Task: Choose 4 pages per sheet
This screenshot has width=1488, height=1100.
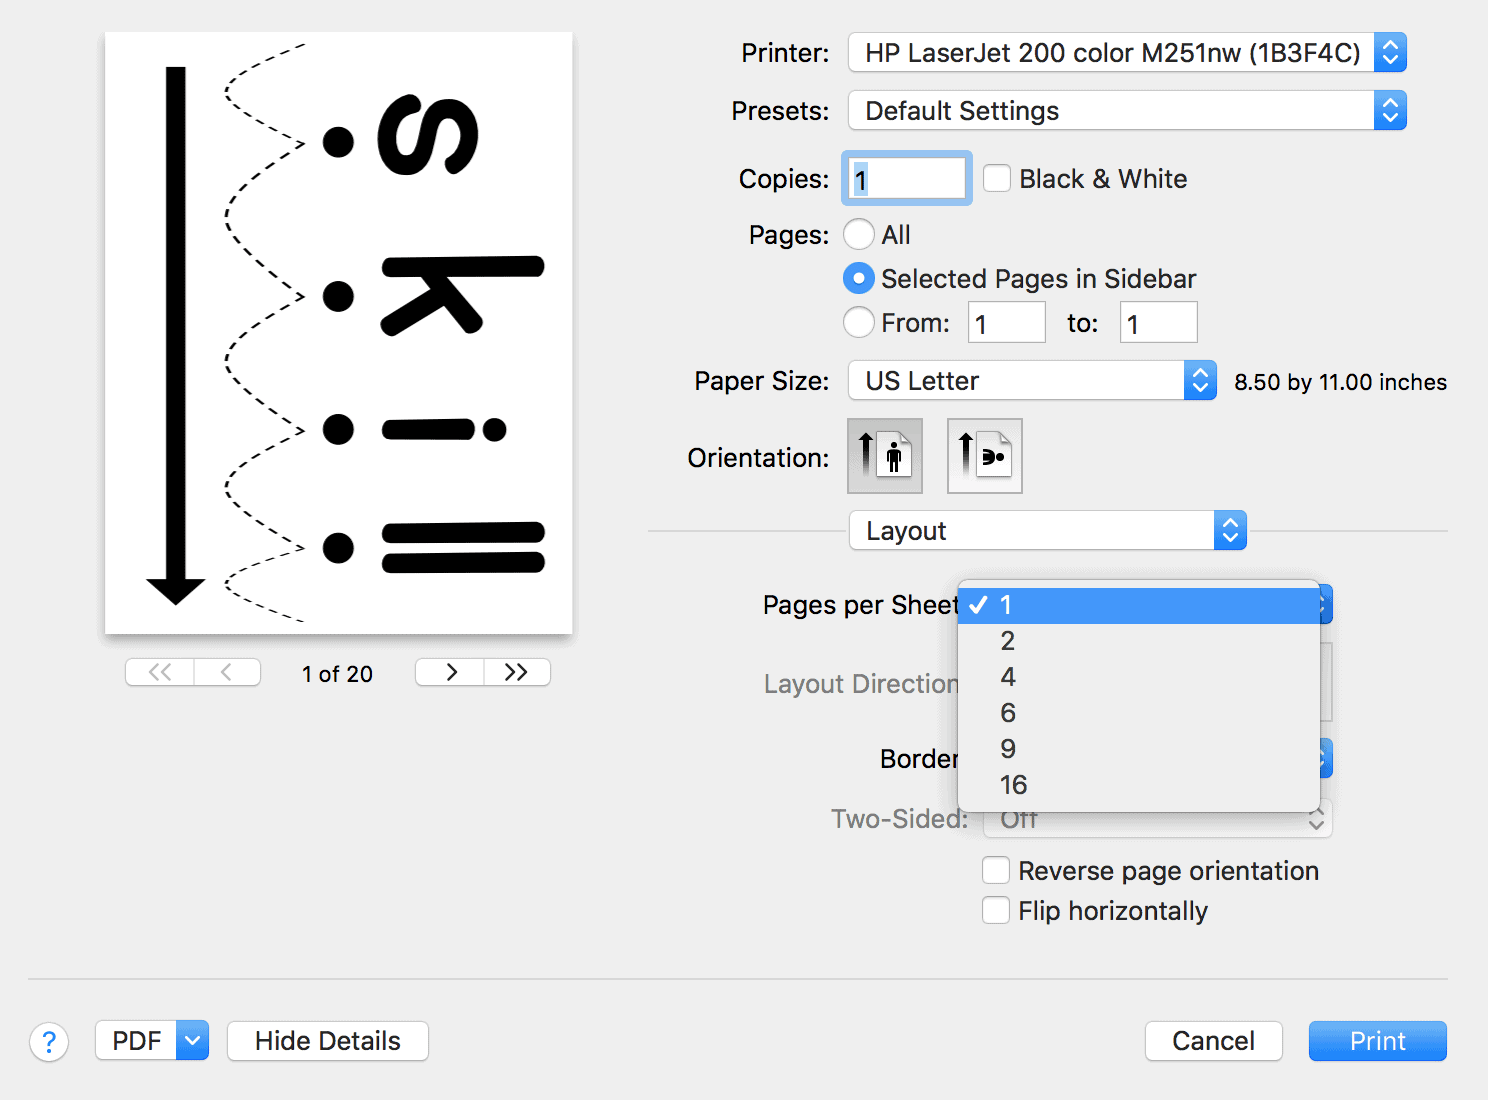Action: pyautogui.click(x=1139, y=677)
